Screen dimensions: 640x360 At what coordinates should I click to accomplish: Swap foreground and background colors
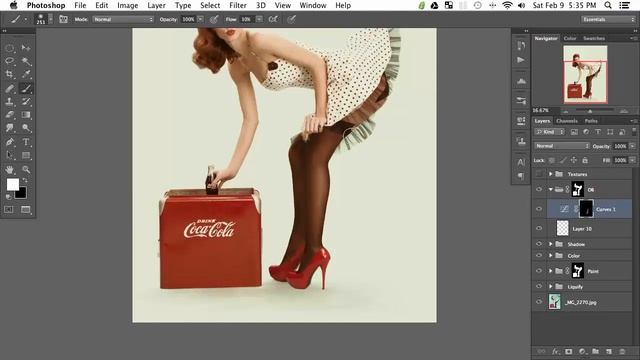[25, 180]
